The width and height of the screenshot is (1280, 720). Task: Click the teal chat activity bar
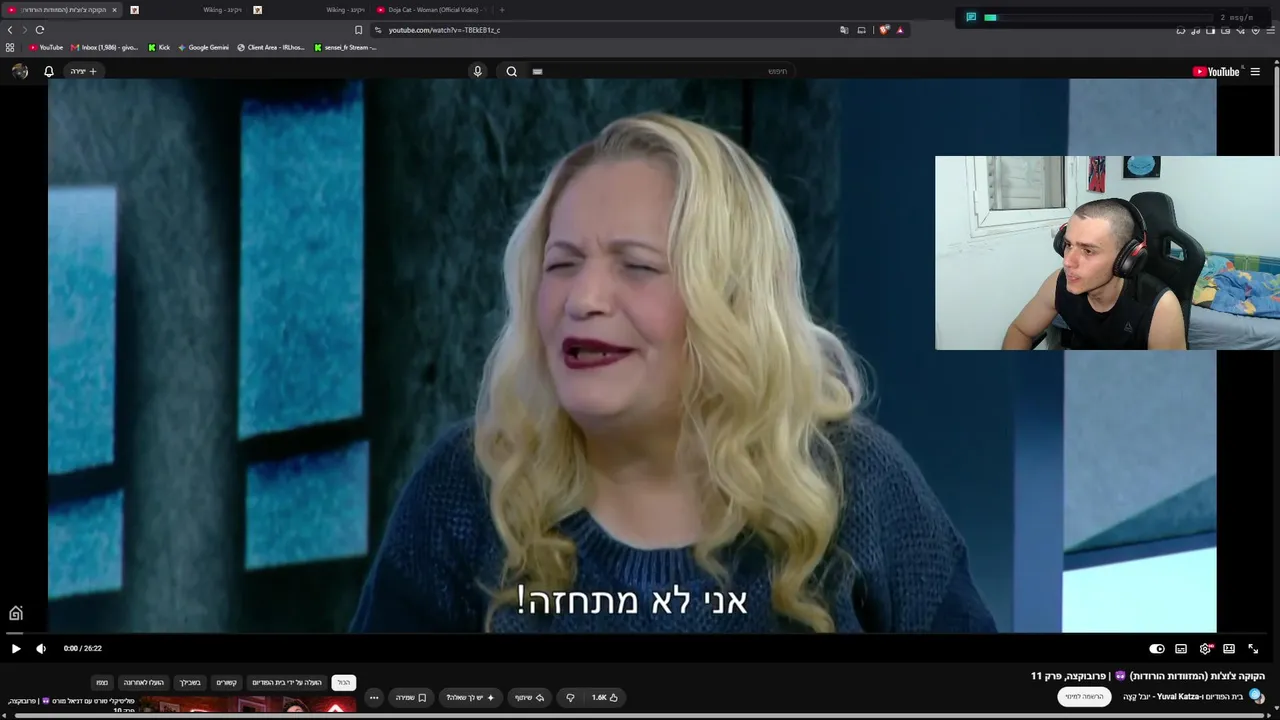pyautogui.click(x=990, y=17)
